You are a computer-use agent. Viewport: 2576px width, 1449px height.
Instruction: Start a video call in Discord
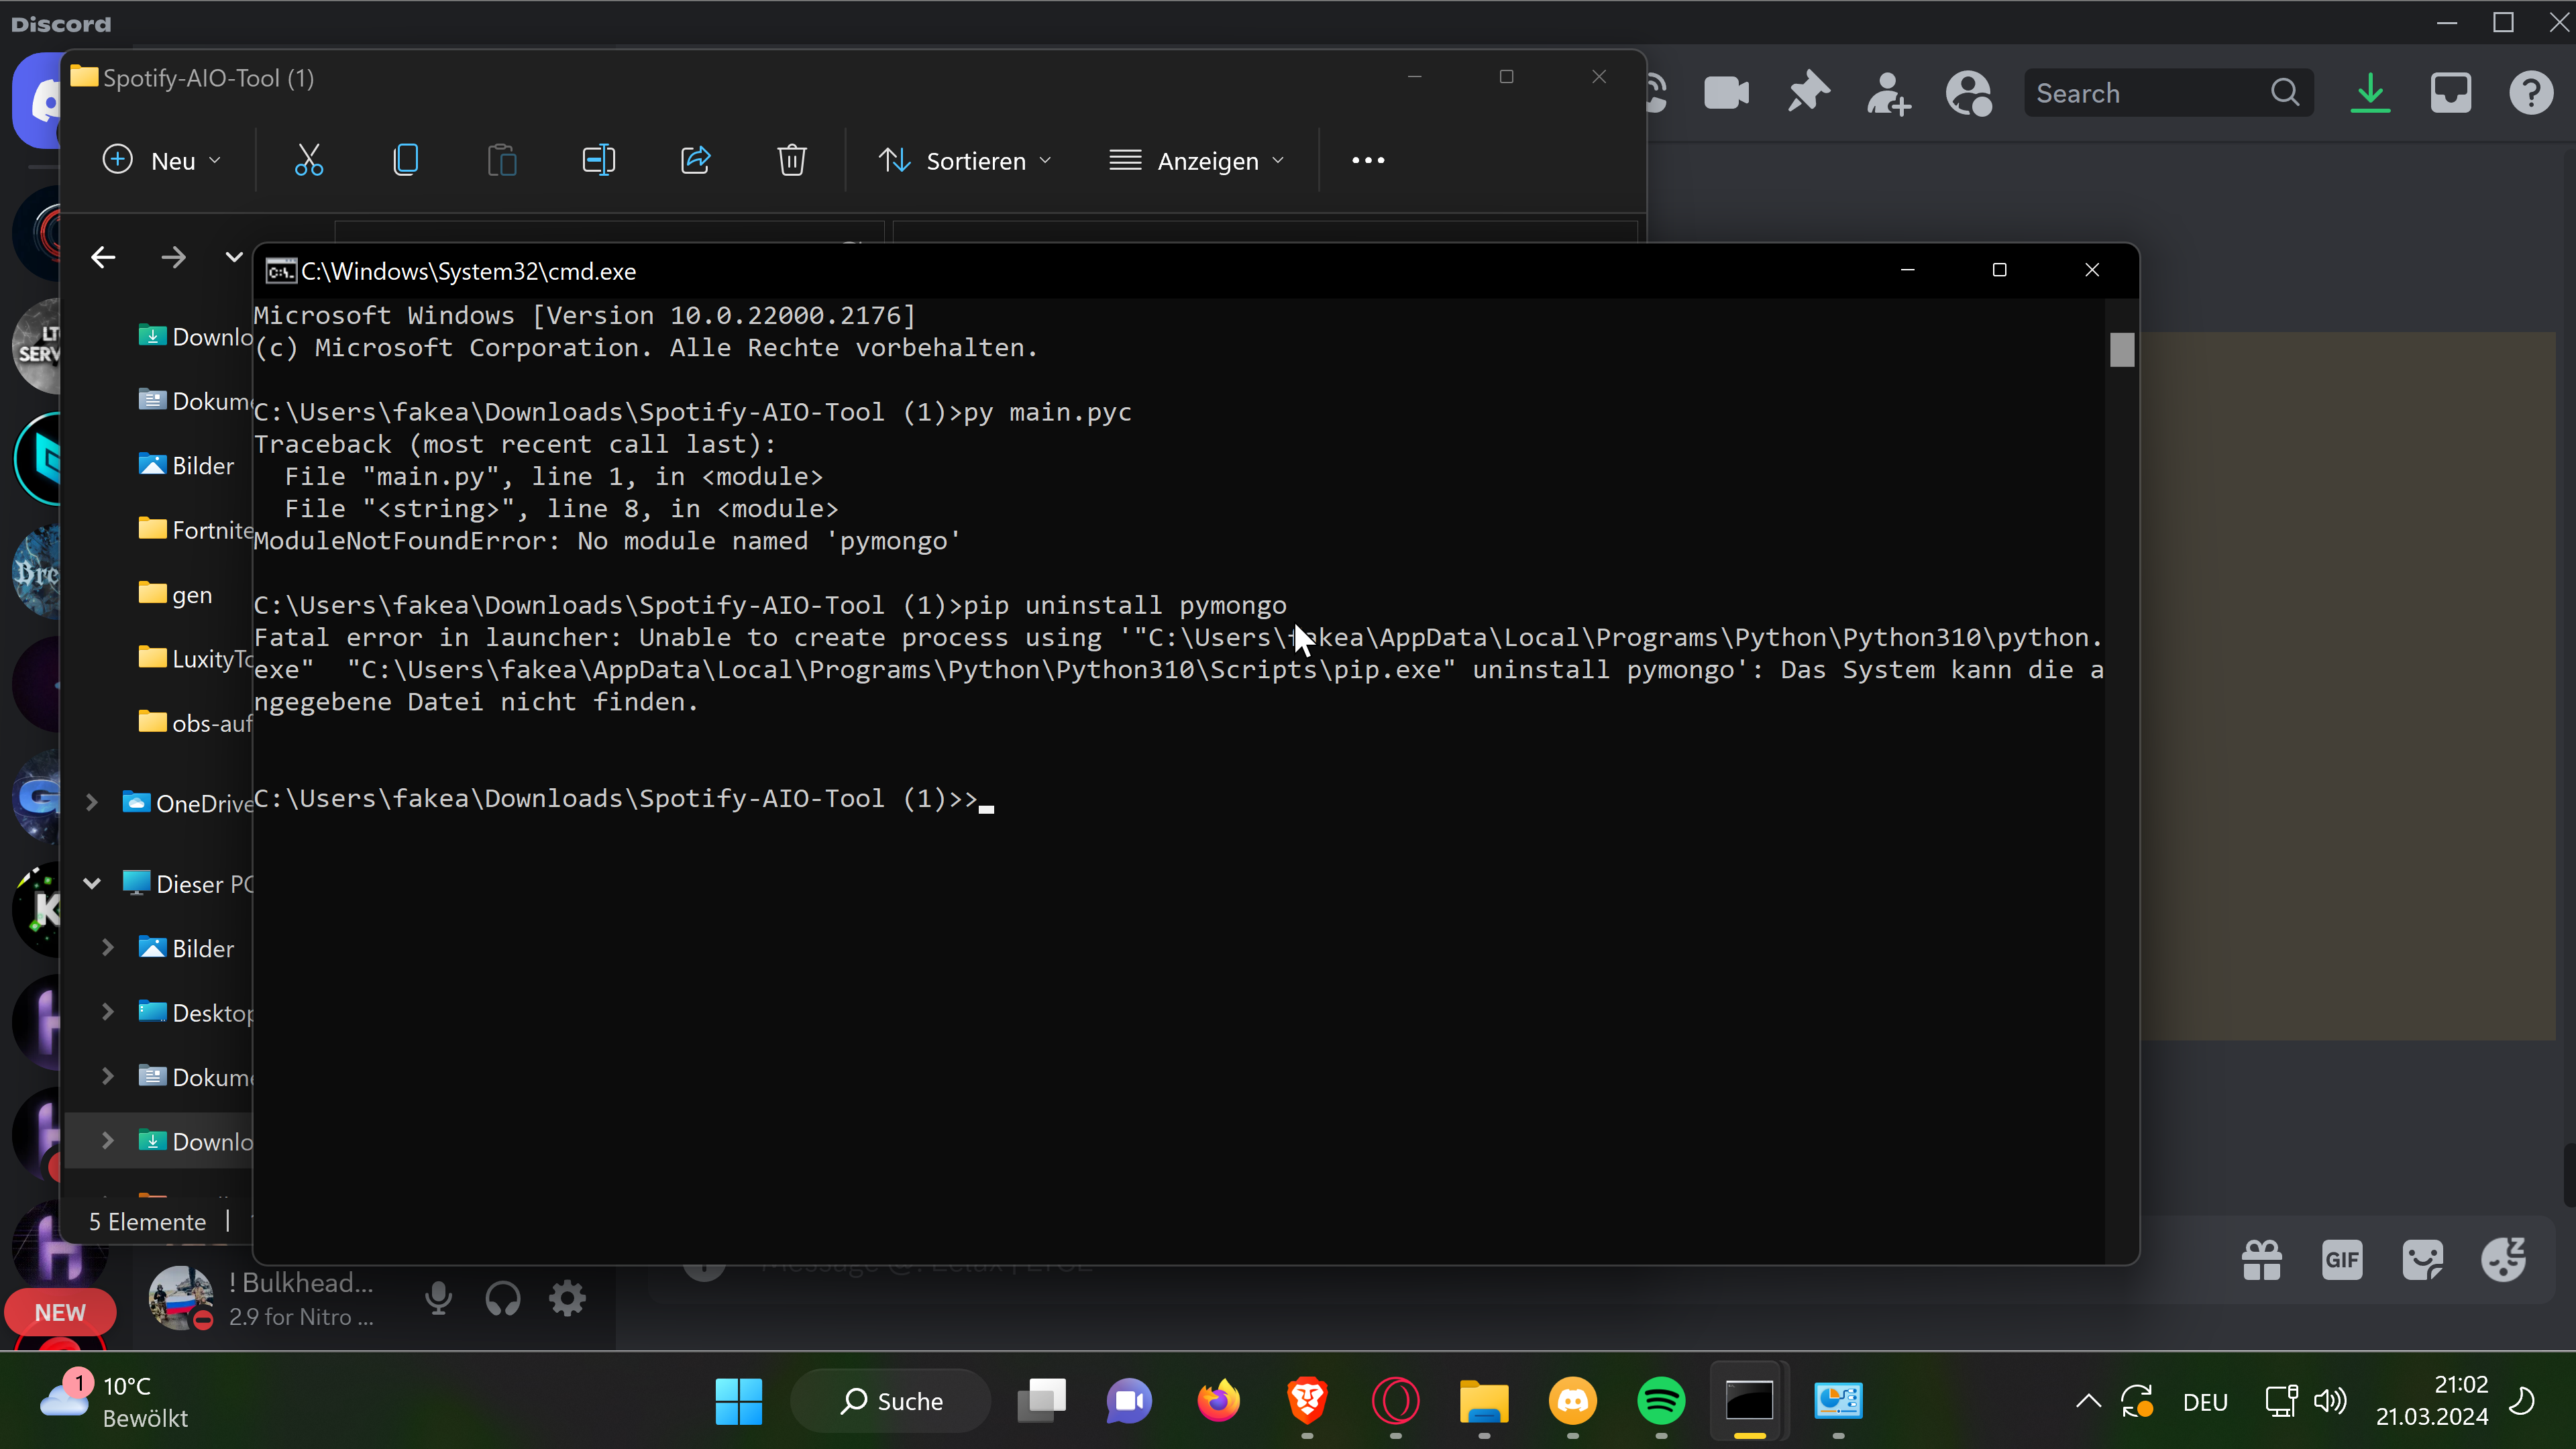point(1726,93)
